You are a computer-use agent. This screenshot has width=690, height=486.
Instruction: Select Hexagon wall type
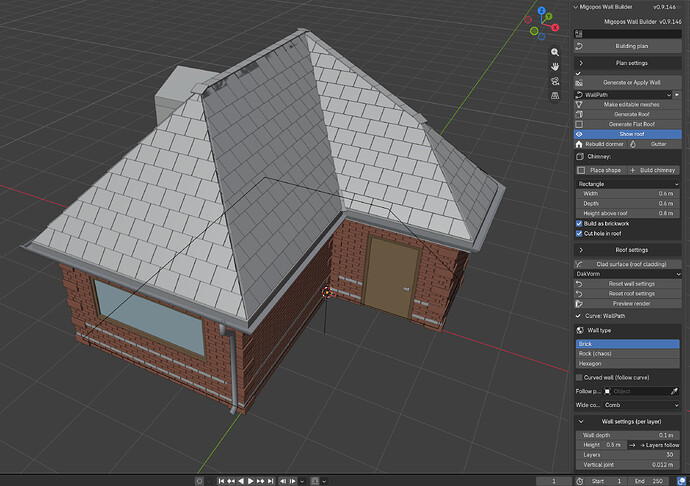tap(628, 363)
